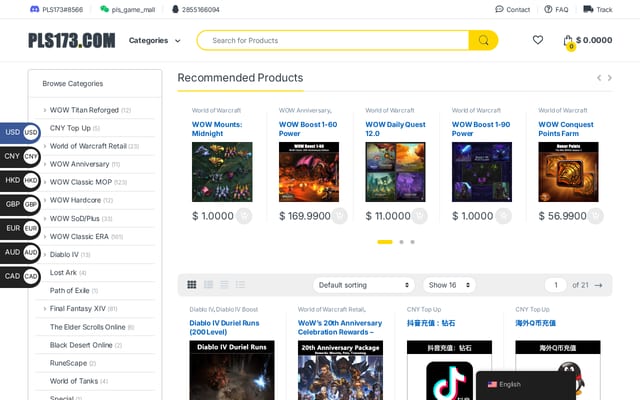
Task: Go to next recommended products slide
Action: click(609, 78)
